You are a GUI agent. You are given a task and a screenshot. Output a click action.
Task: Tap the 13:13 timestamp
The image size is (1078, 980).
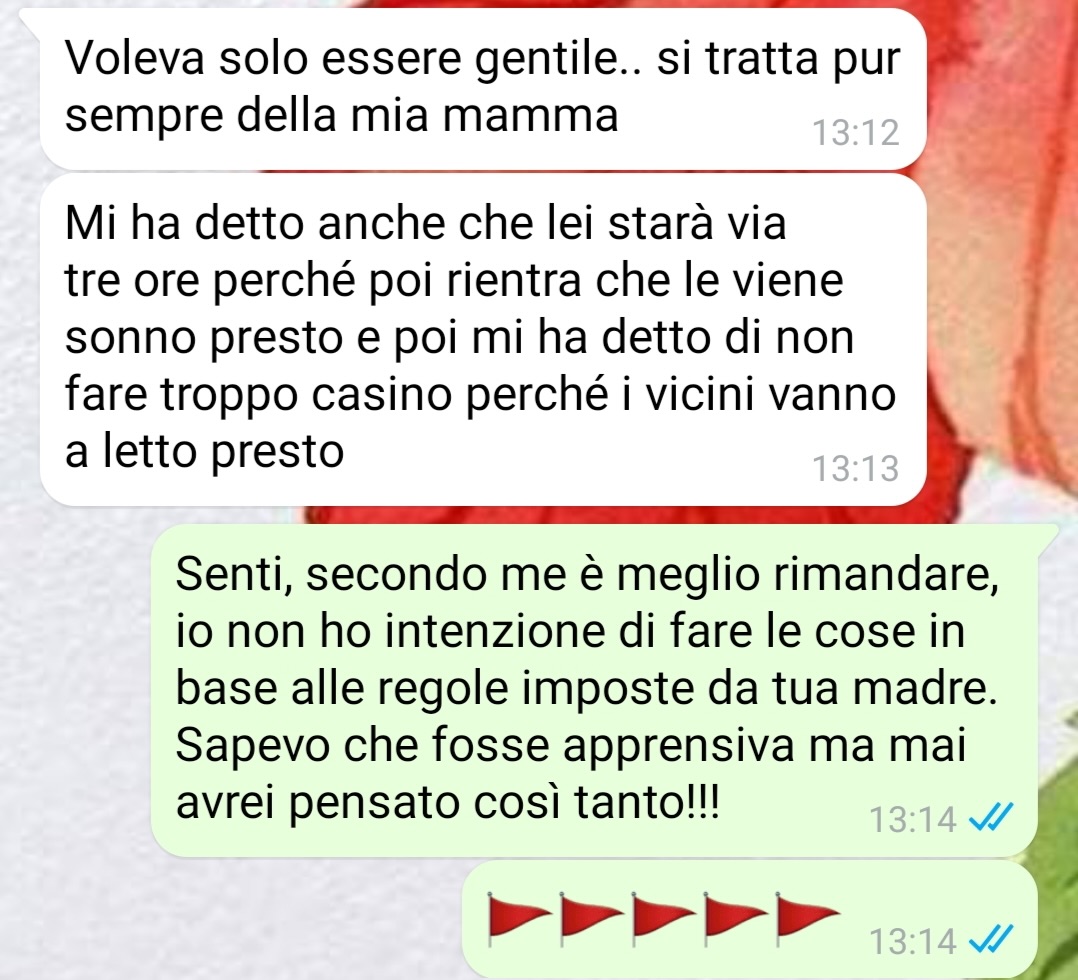click(x=856, y=468)
